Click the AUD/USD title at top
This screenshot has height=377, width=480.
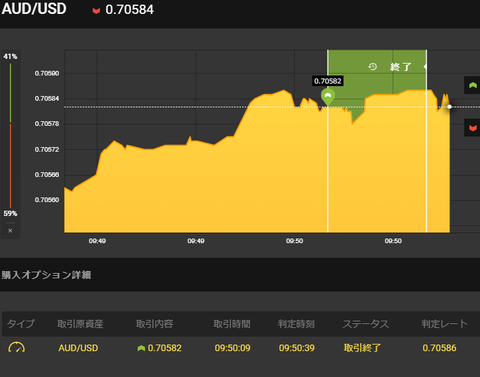pyautogui.click(x=34, y=9)
